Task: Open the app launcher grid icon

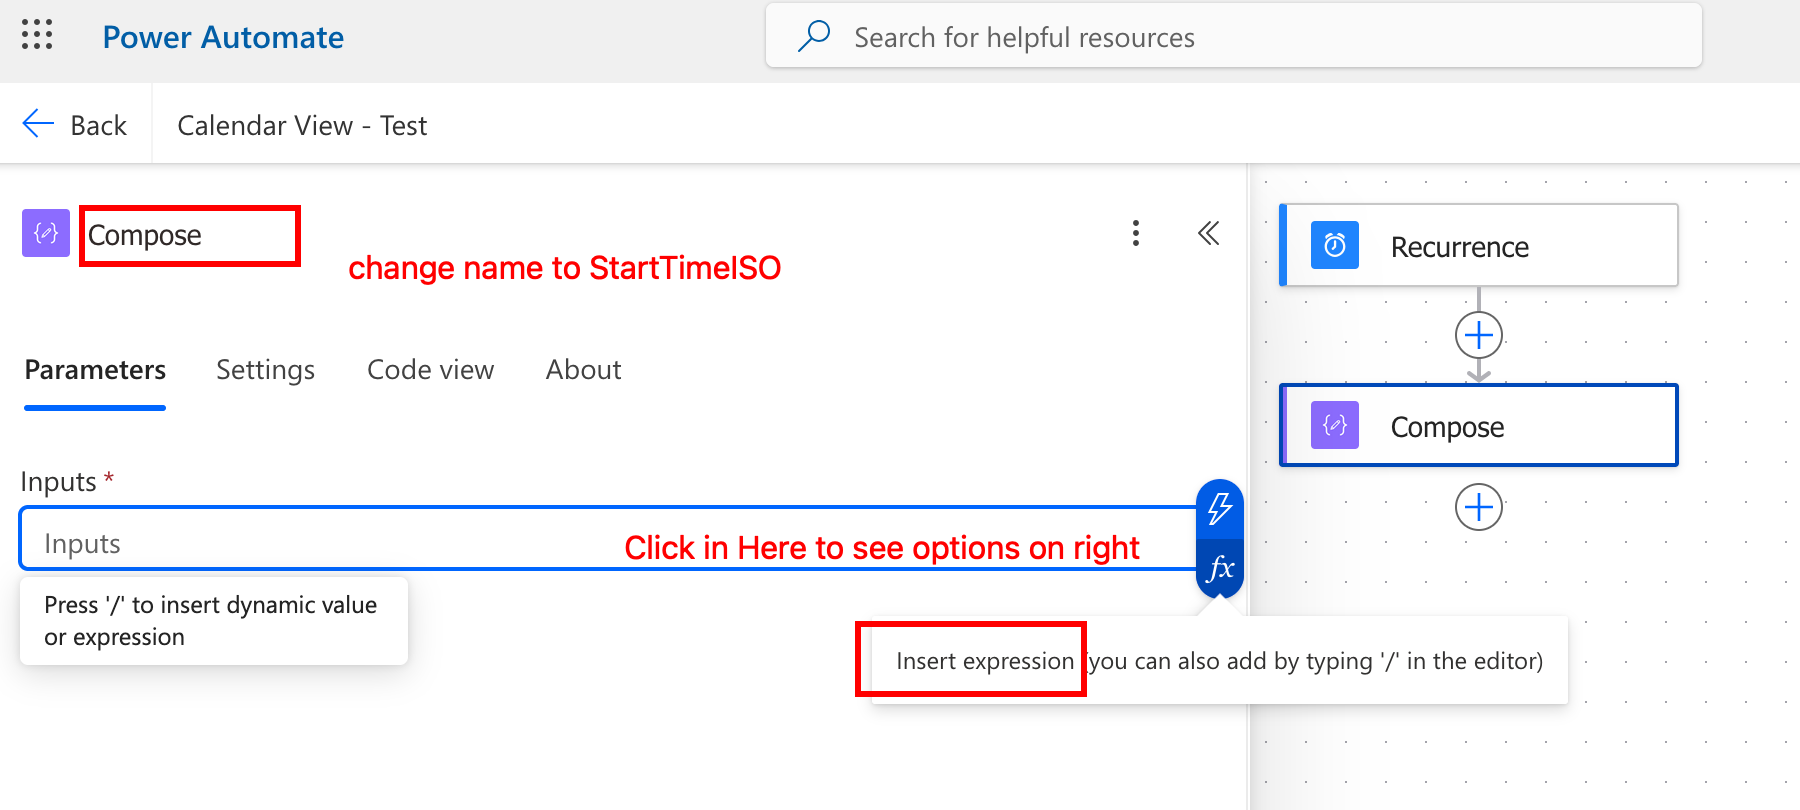Action: 37,35
